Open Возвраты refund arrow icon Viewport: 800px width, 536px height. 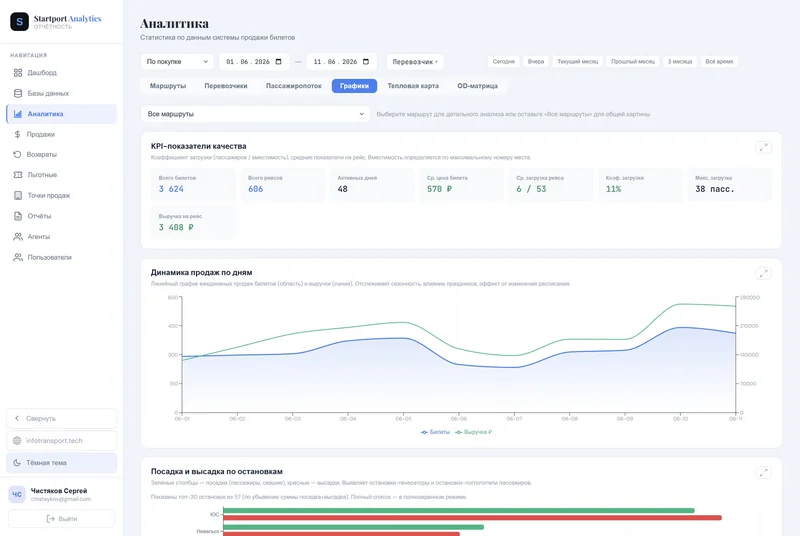17,154
